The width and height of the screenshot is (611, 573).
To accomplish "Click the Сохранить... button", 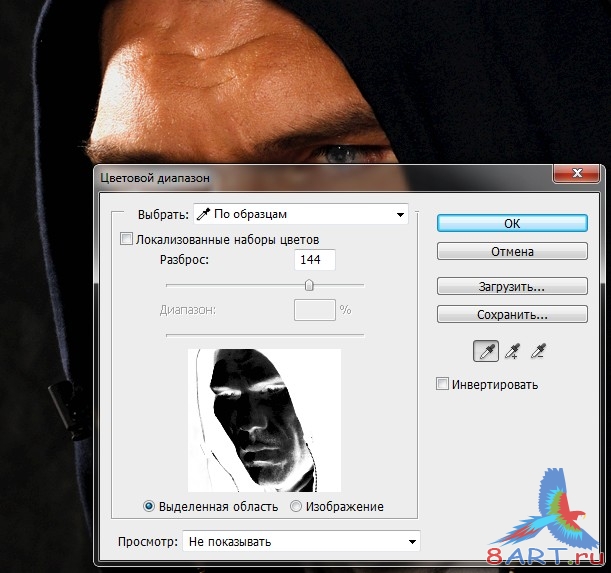I will click(512, 314).
